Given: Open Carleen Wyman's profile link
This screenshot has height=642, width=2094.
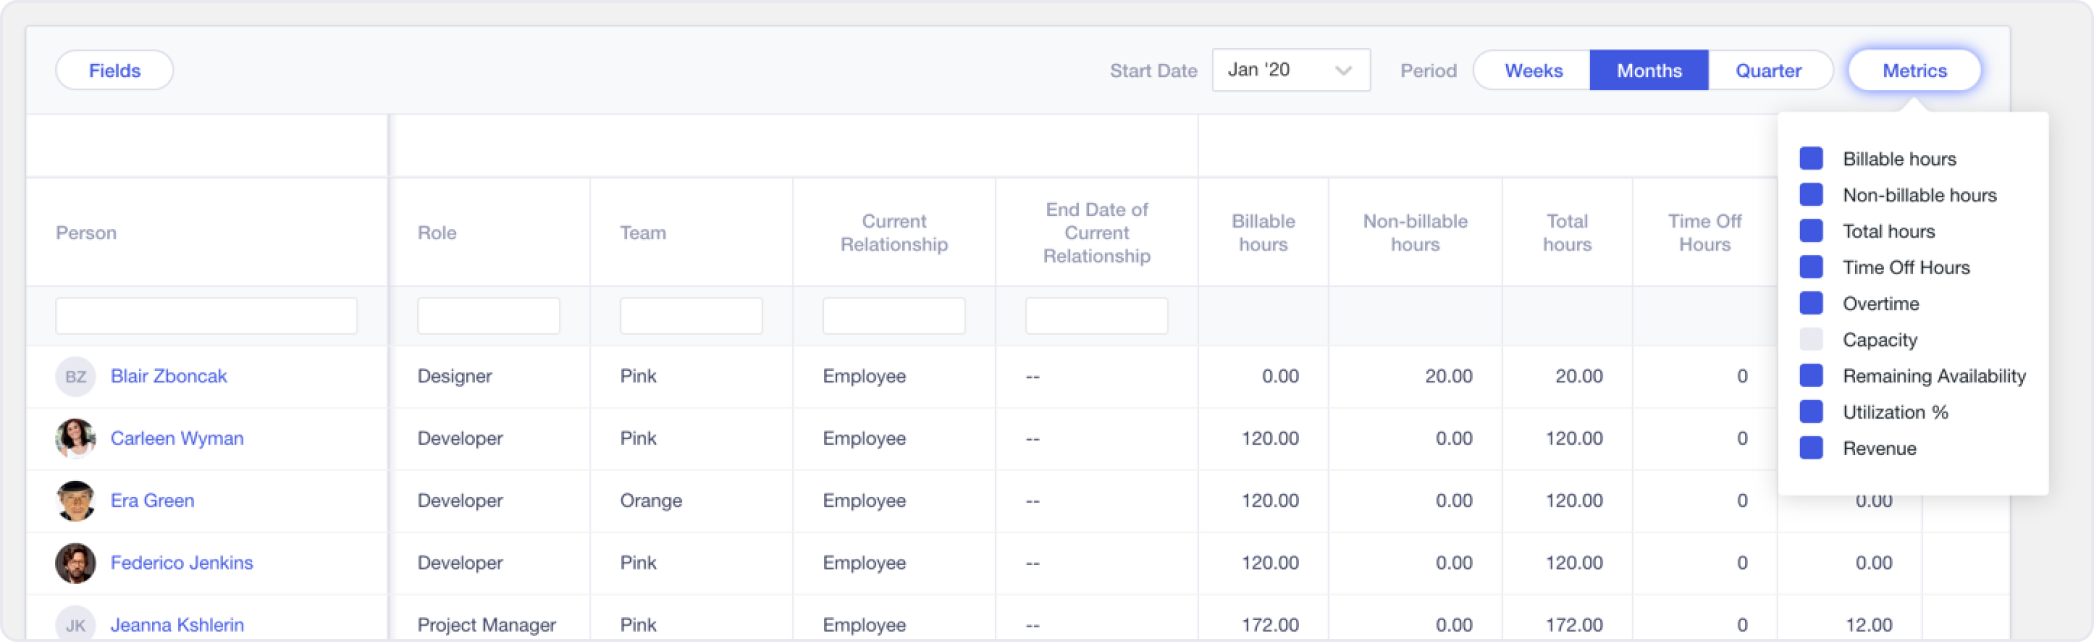Looking at the screenshot, I should pos(177,439).
